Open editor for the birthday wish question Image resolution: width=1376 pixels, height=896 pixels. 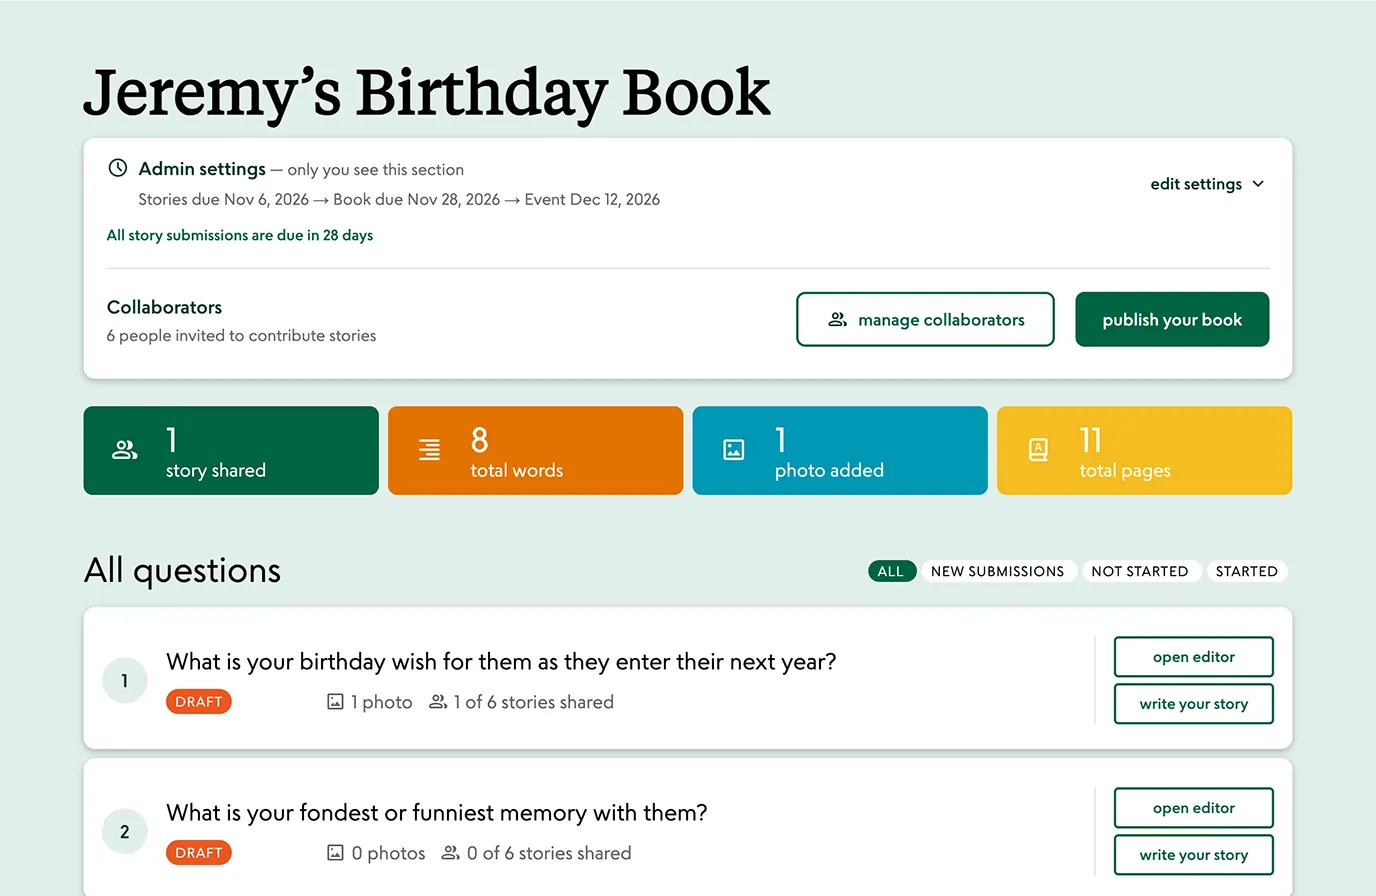pyautogui.click(x=1194, y=657)
